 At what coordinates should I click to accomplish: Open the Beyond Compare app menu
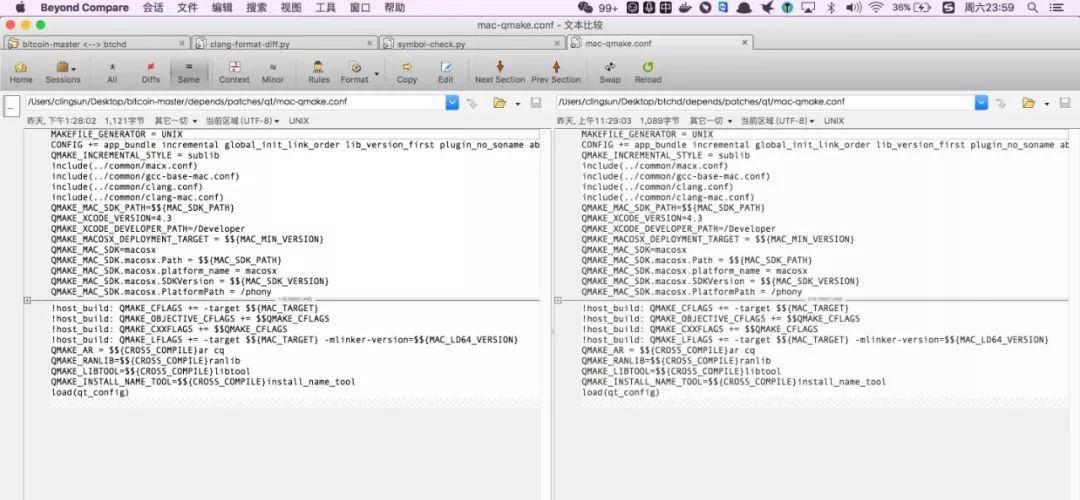pyautogui.click(x=84, y=8)
